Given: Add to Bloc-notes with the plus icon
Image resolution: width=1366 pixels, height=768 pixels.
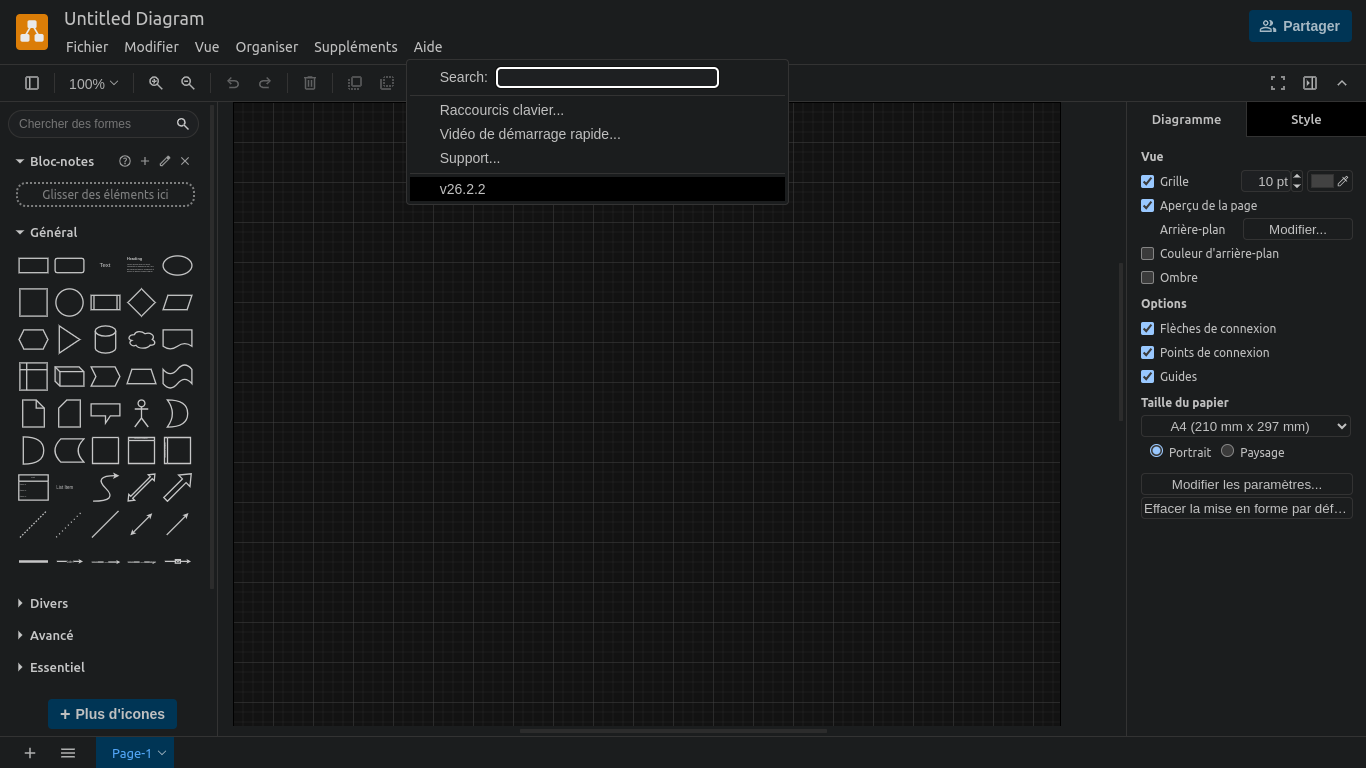Looking at the screenshot, I should click(x=145, y=161).
